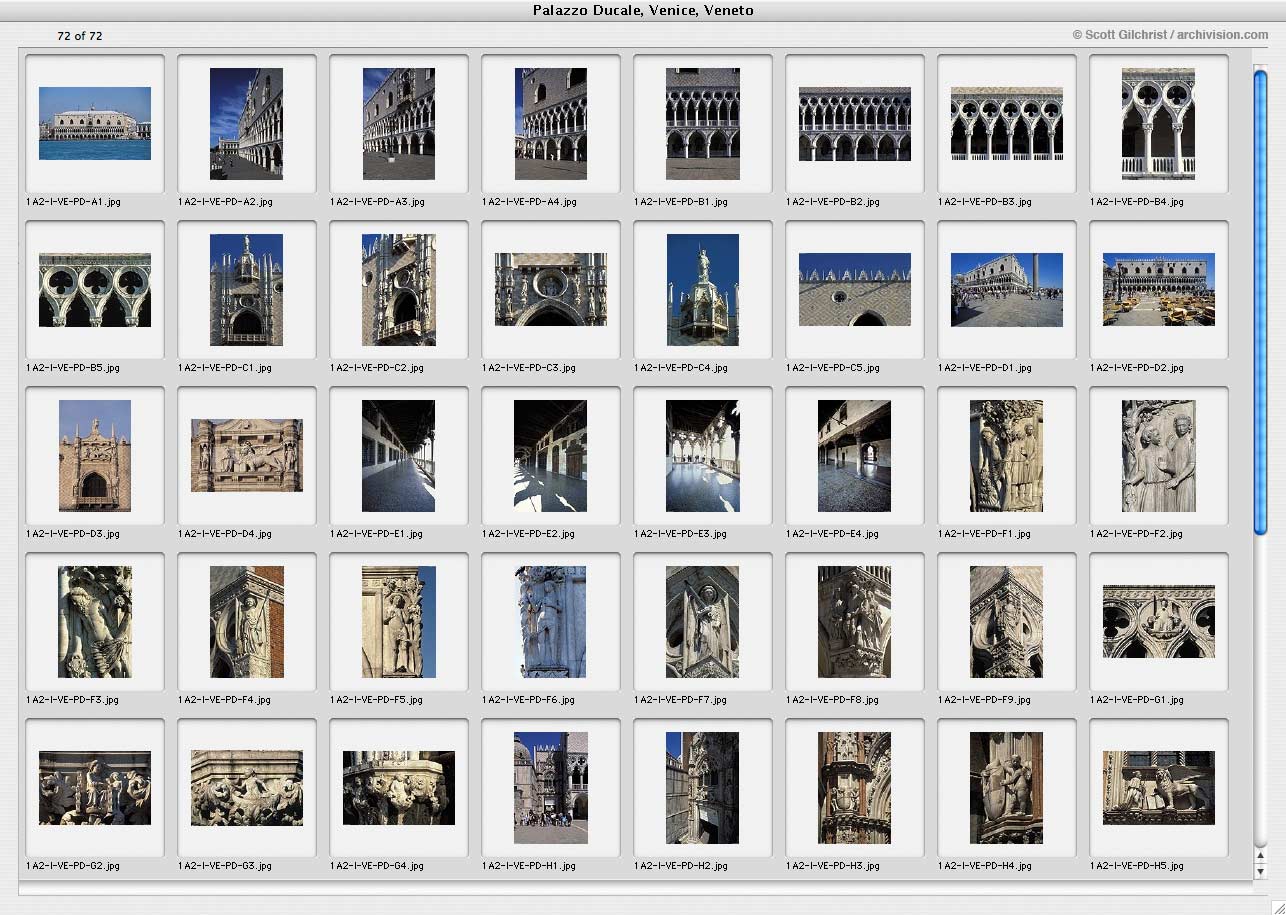Open thumbnail 1A2-I-VE-PD-F7.jpg
This screenshot has width=1286, height=915.
coord(703,622)
